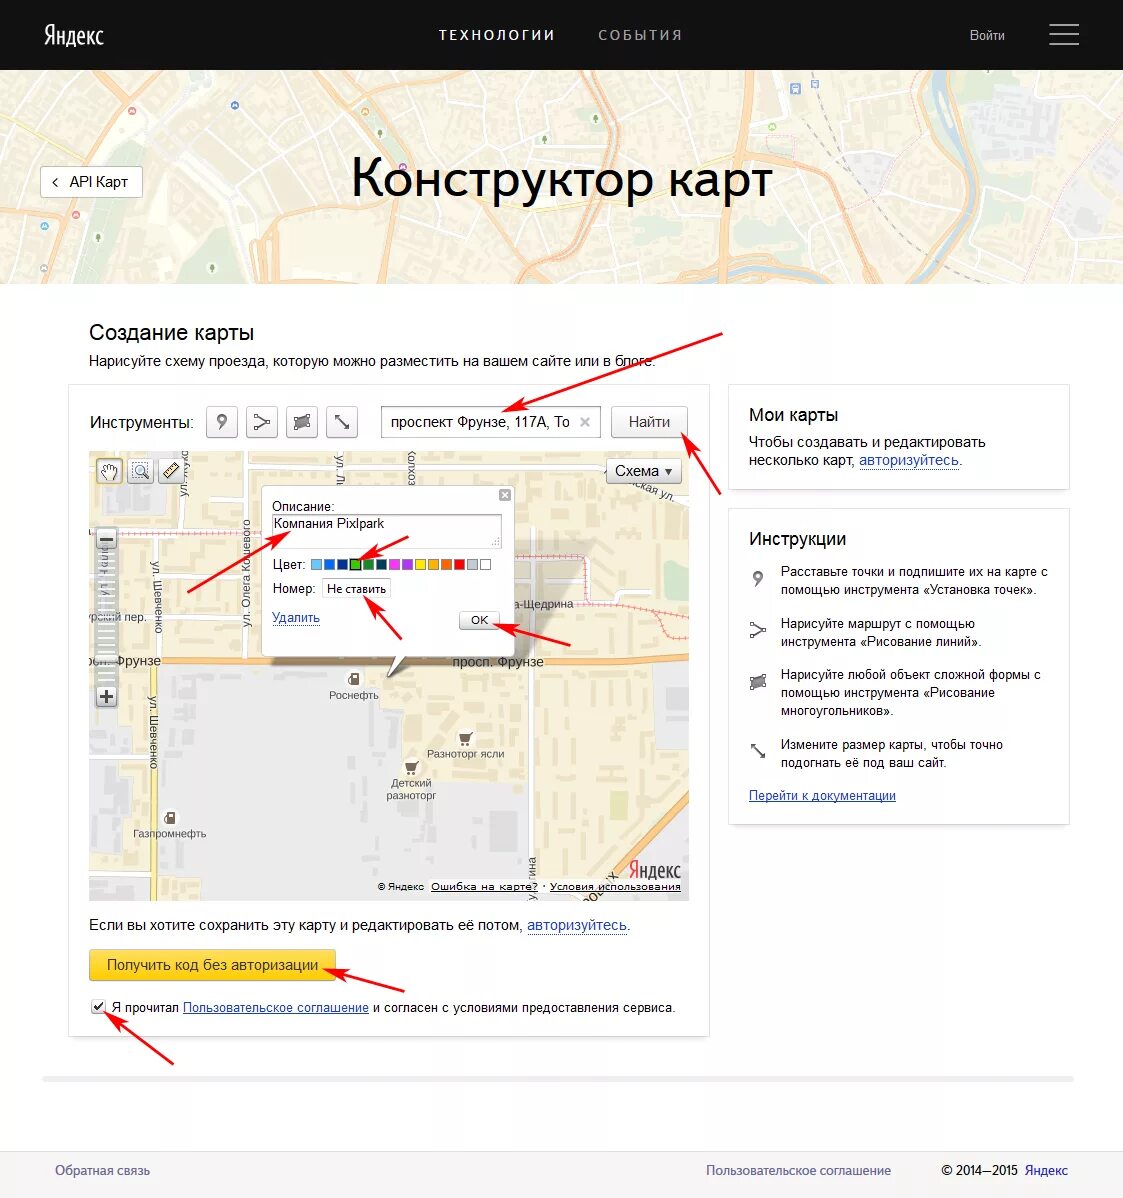This screenshot has height=1198, width=1123.
Task: Open the Схема map type dropdown
Action: pyautogui.click(x=643, y=471)
